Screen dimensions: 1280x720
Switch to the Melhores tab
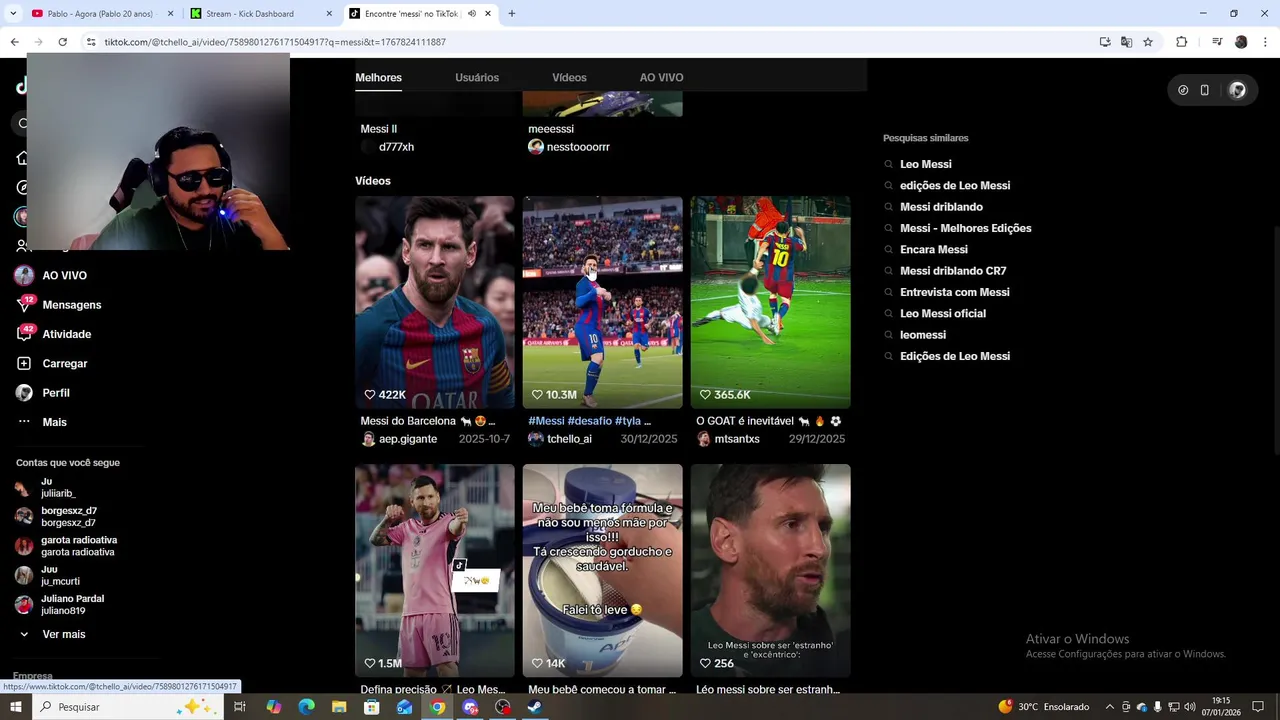click(379, 77)
